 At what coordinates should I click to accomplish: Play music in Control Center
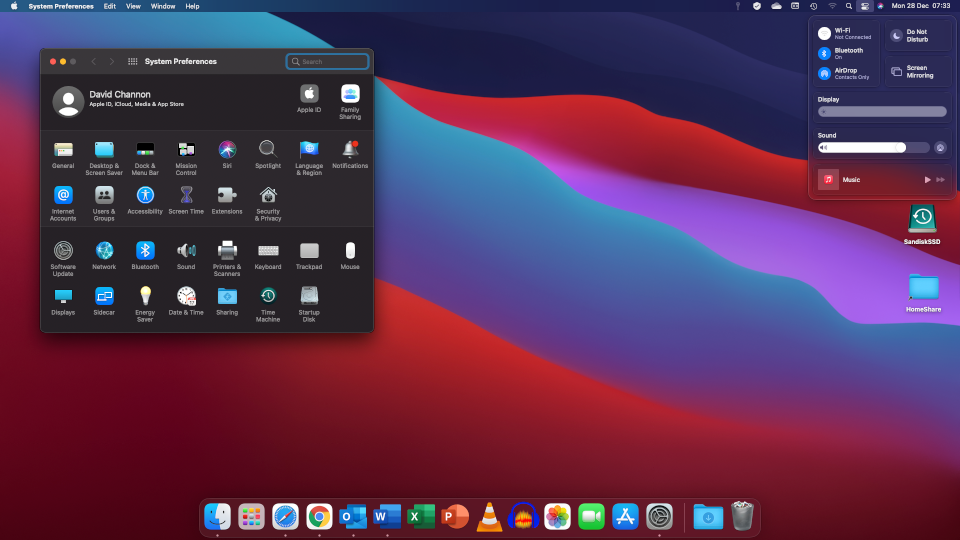[x=928, y=180]
